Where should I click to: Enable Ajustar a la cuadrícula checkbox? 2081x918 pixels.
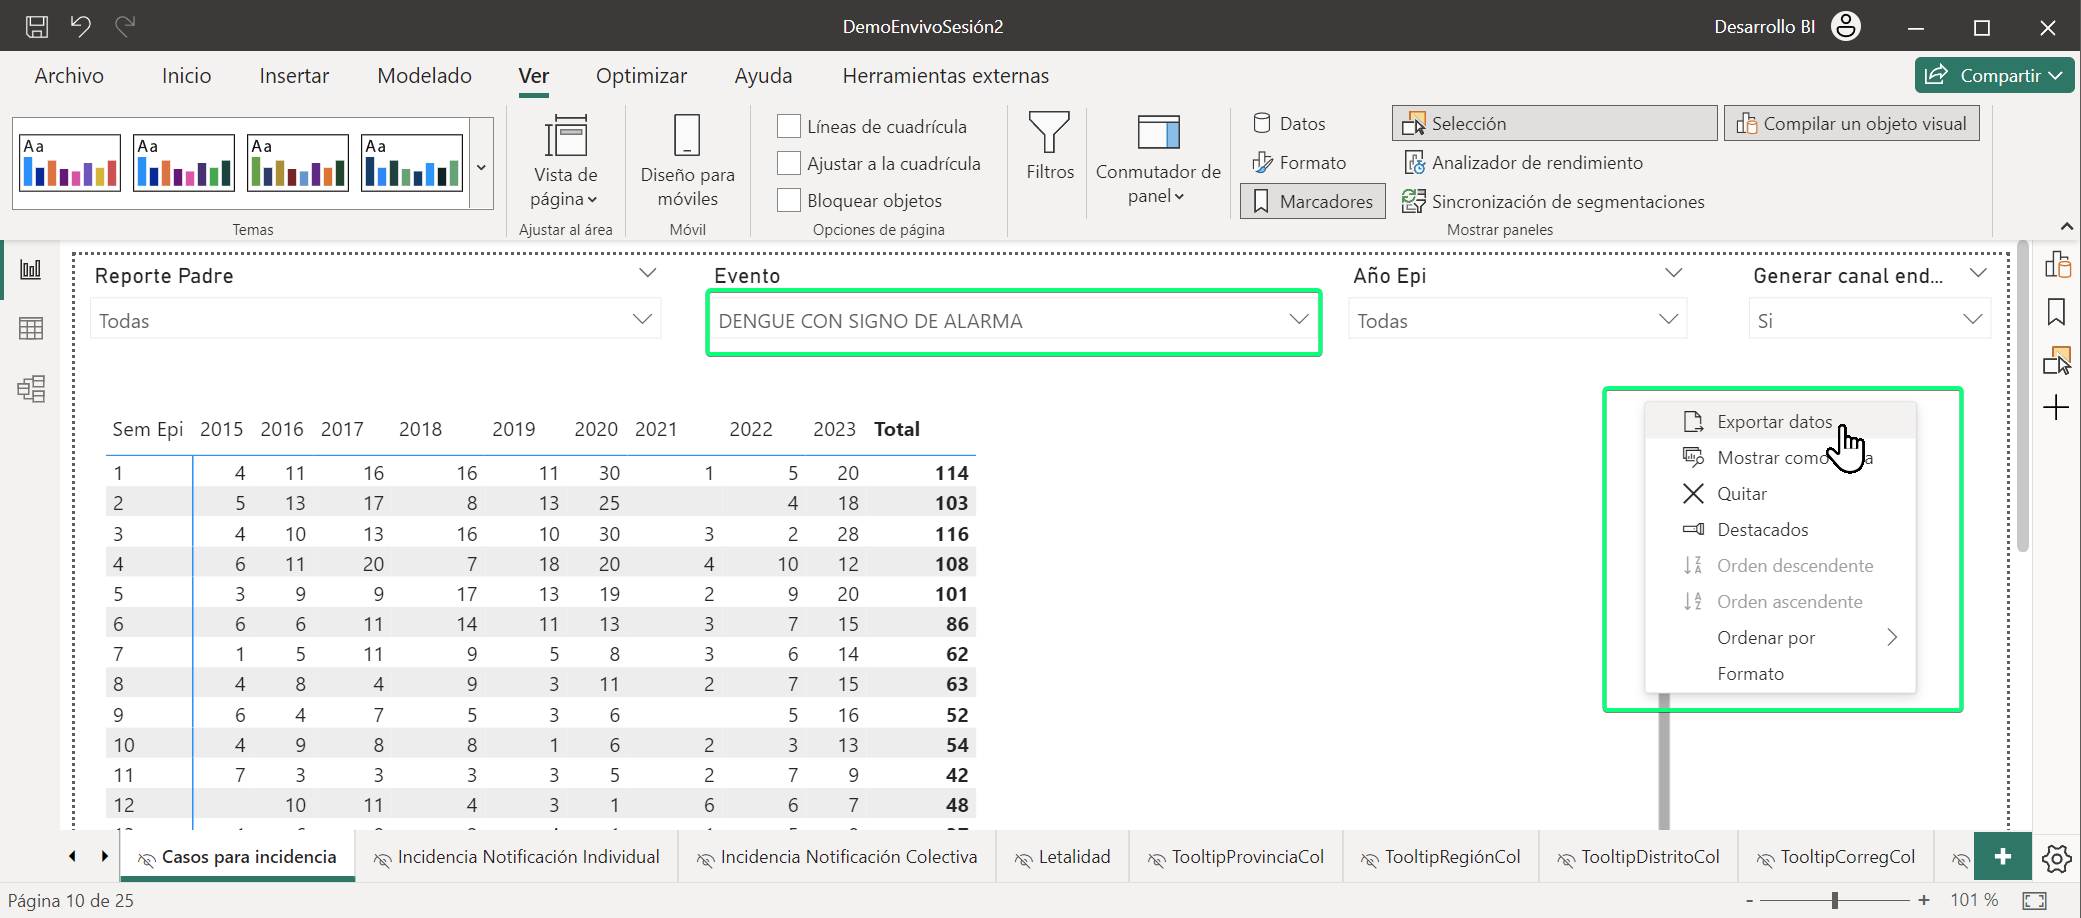tap(789, 163)
